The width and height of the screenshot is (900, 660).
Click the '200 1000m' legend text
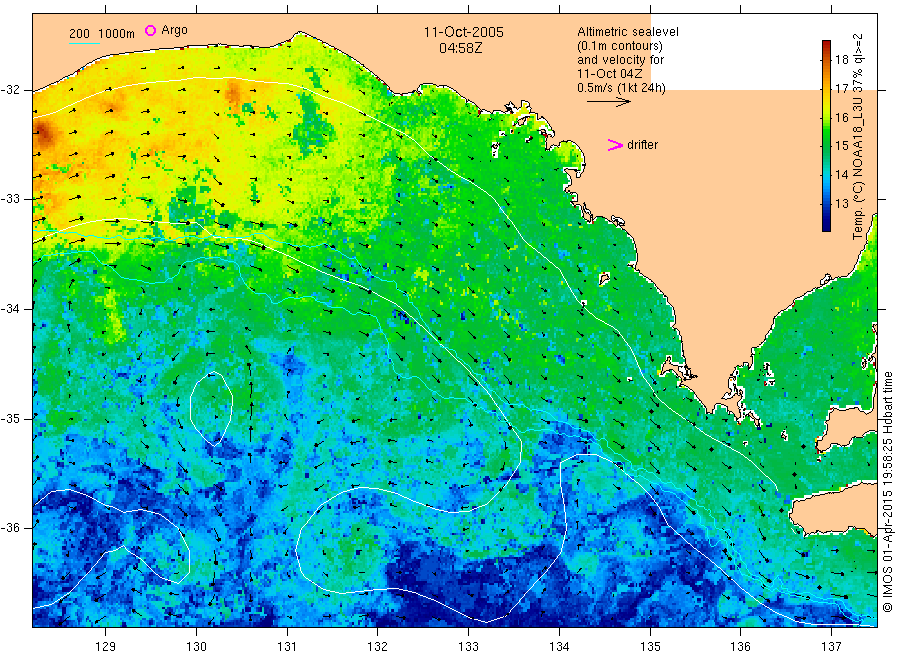coord(102,34)
